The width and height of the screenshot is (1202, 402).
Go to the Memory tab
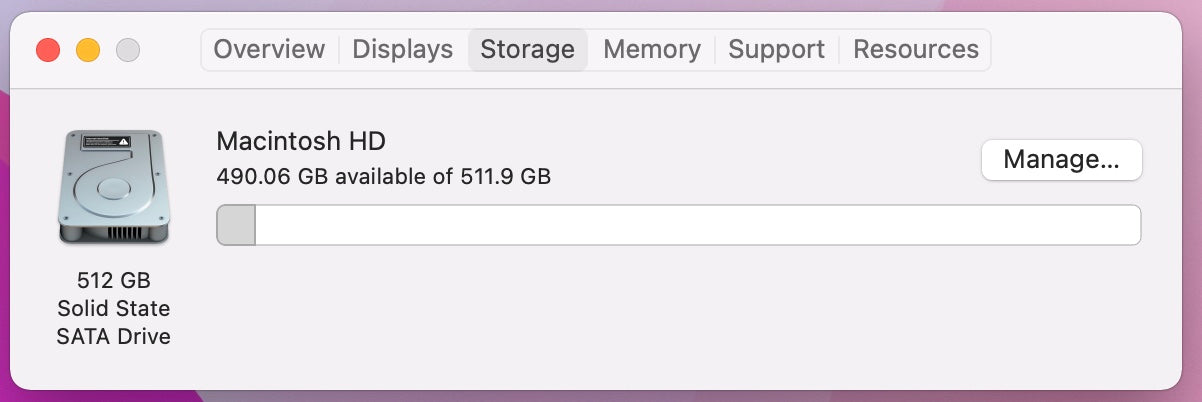(x=651, y=49)
